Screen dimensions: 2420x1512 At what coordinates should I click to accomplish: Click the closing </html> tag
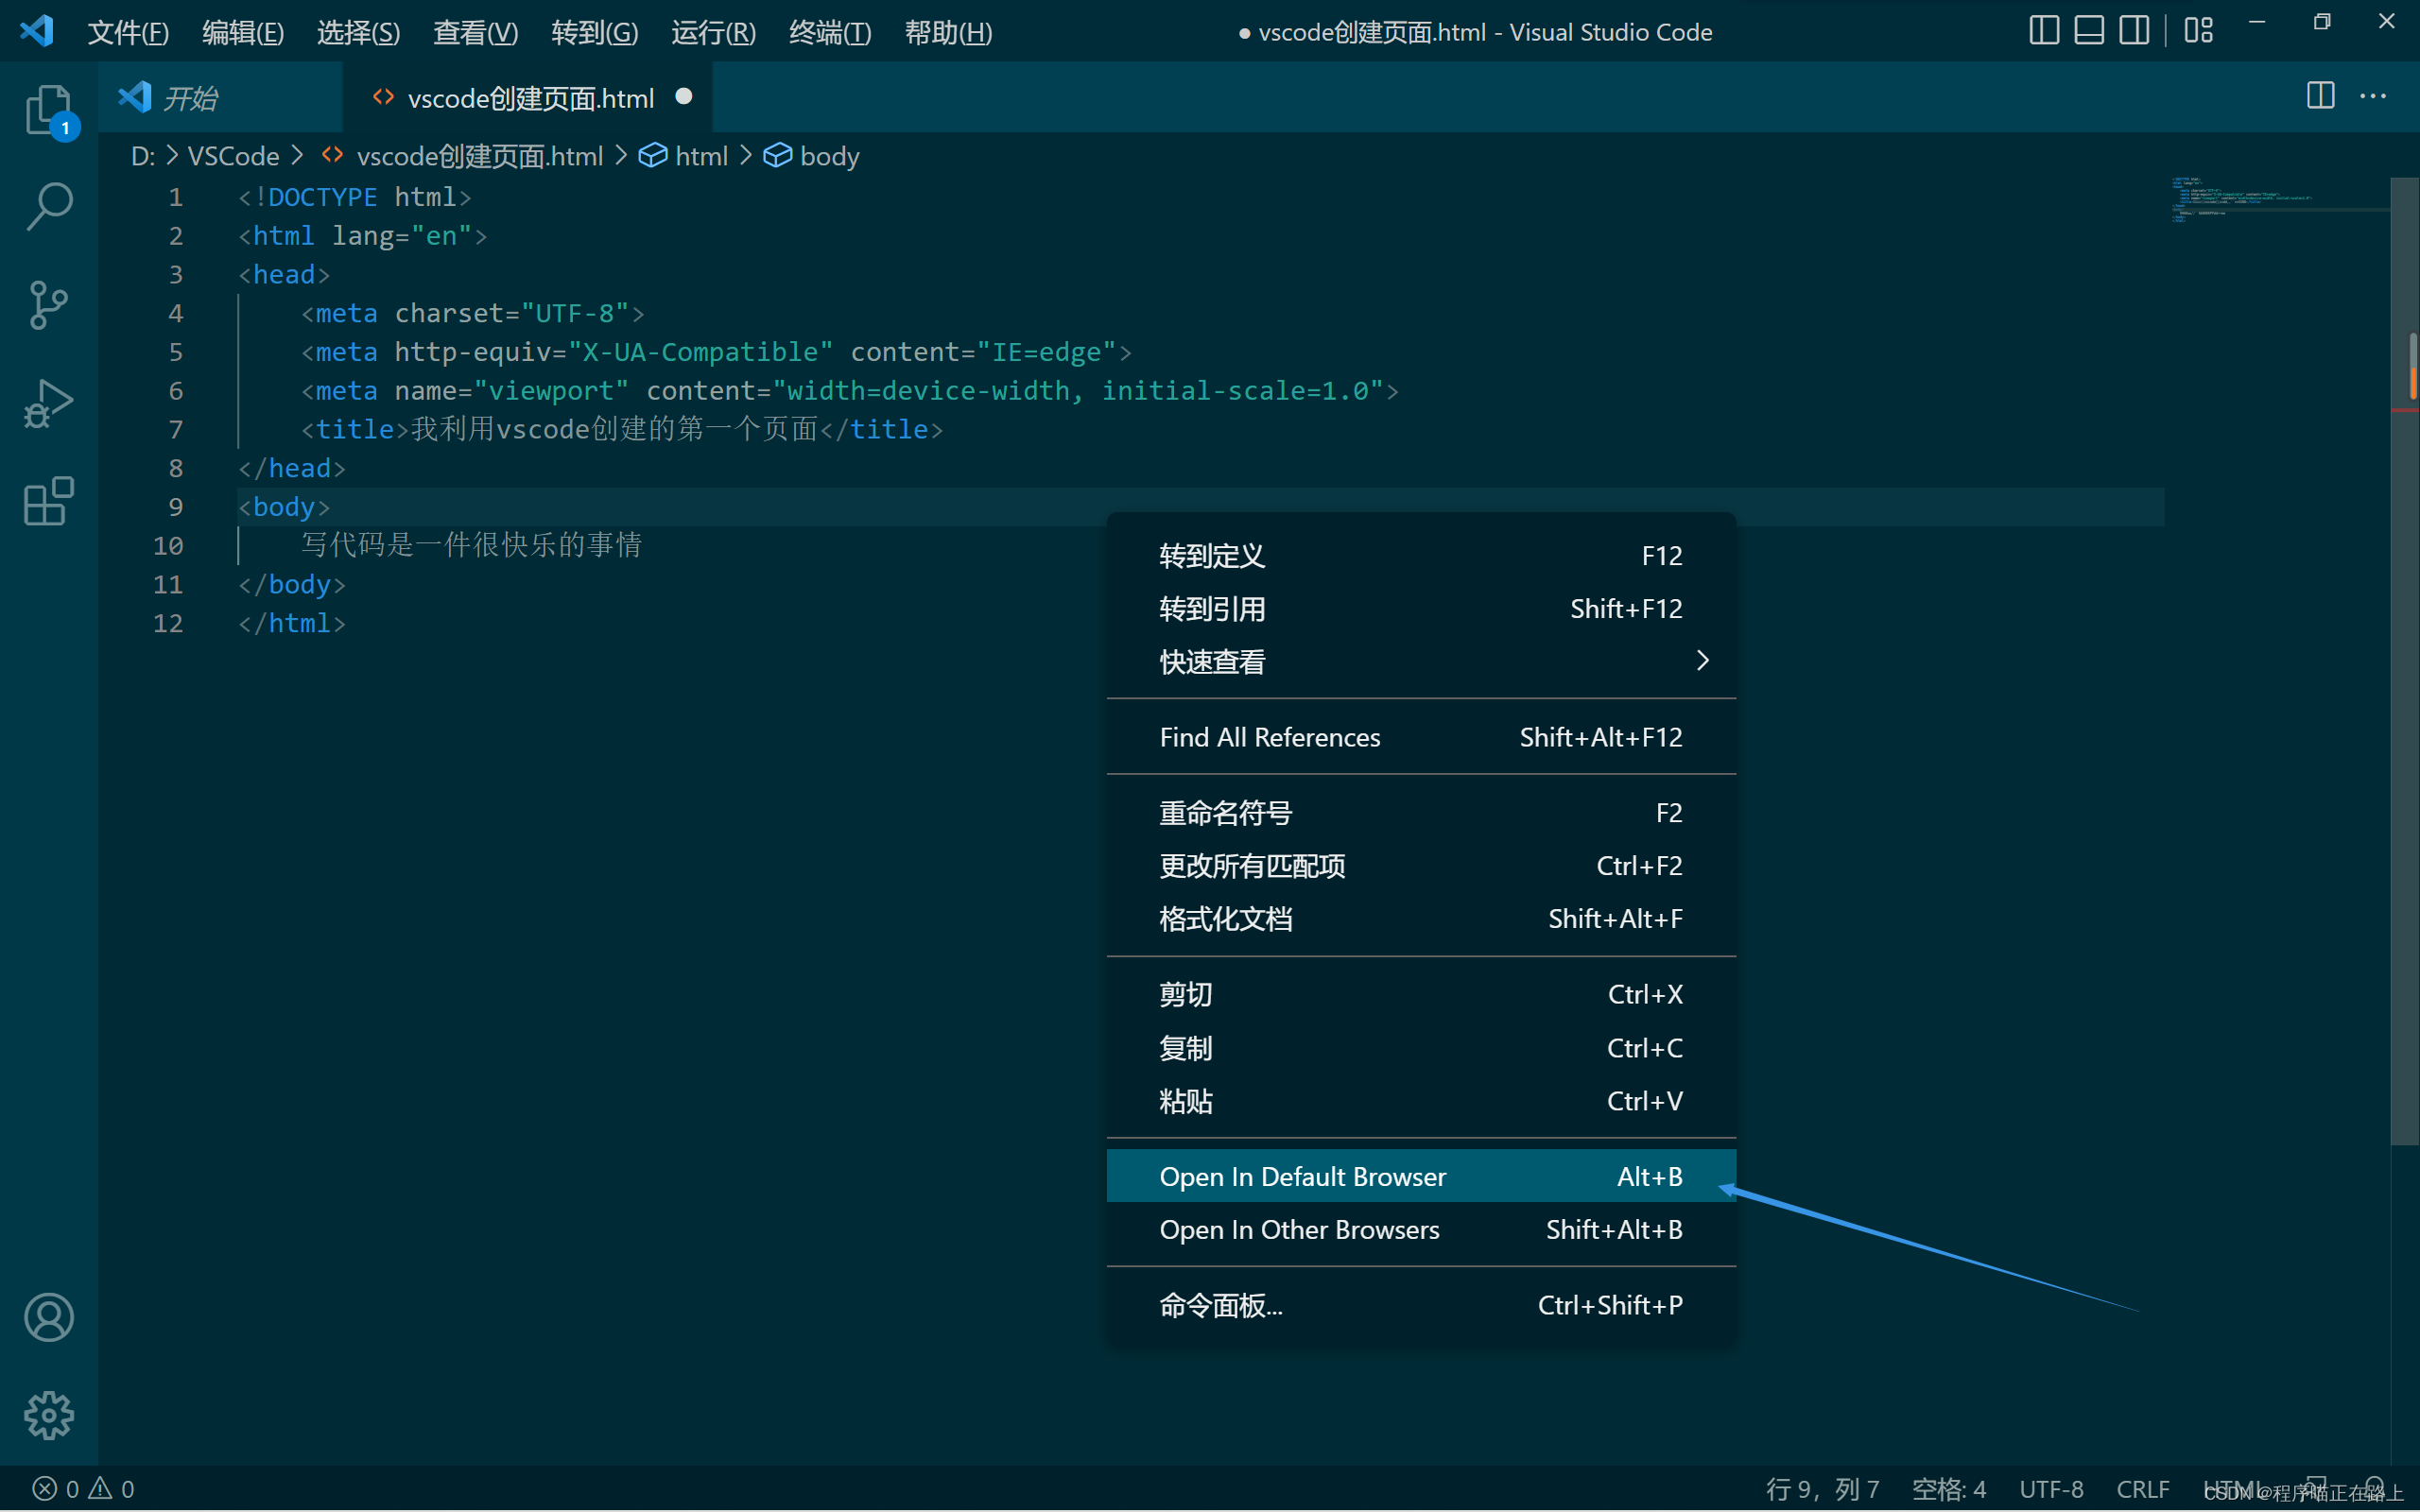coord(292,623)
